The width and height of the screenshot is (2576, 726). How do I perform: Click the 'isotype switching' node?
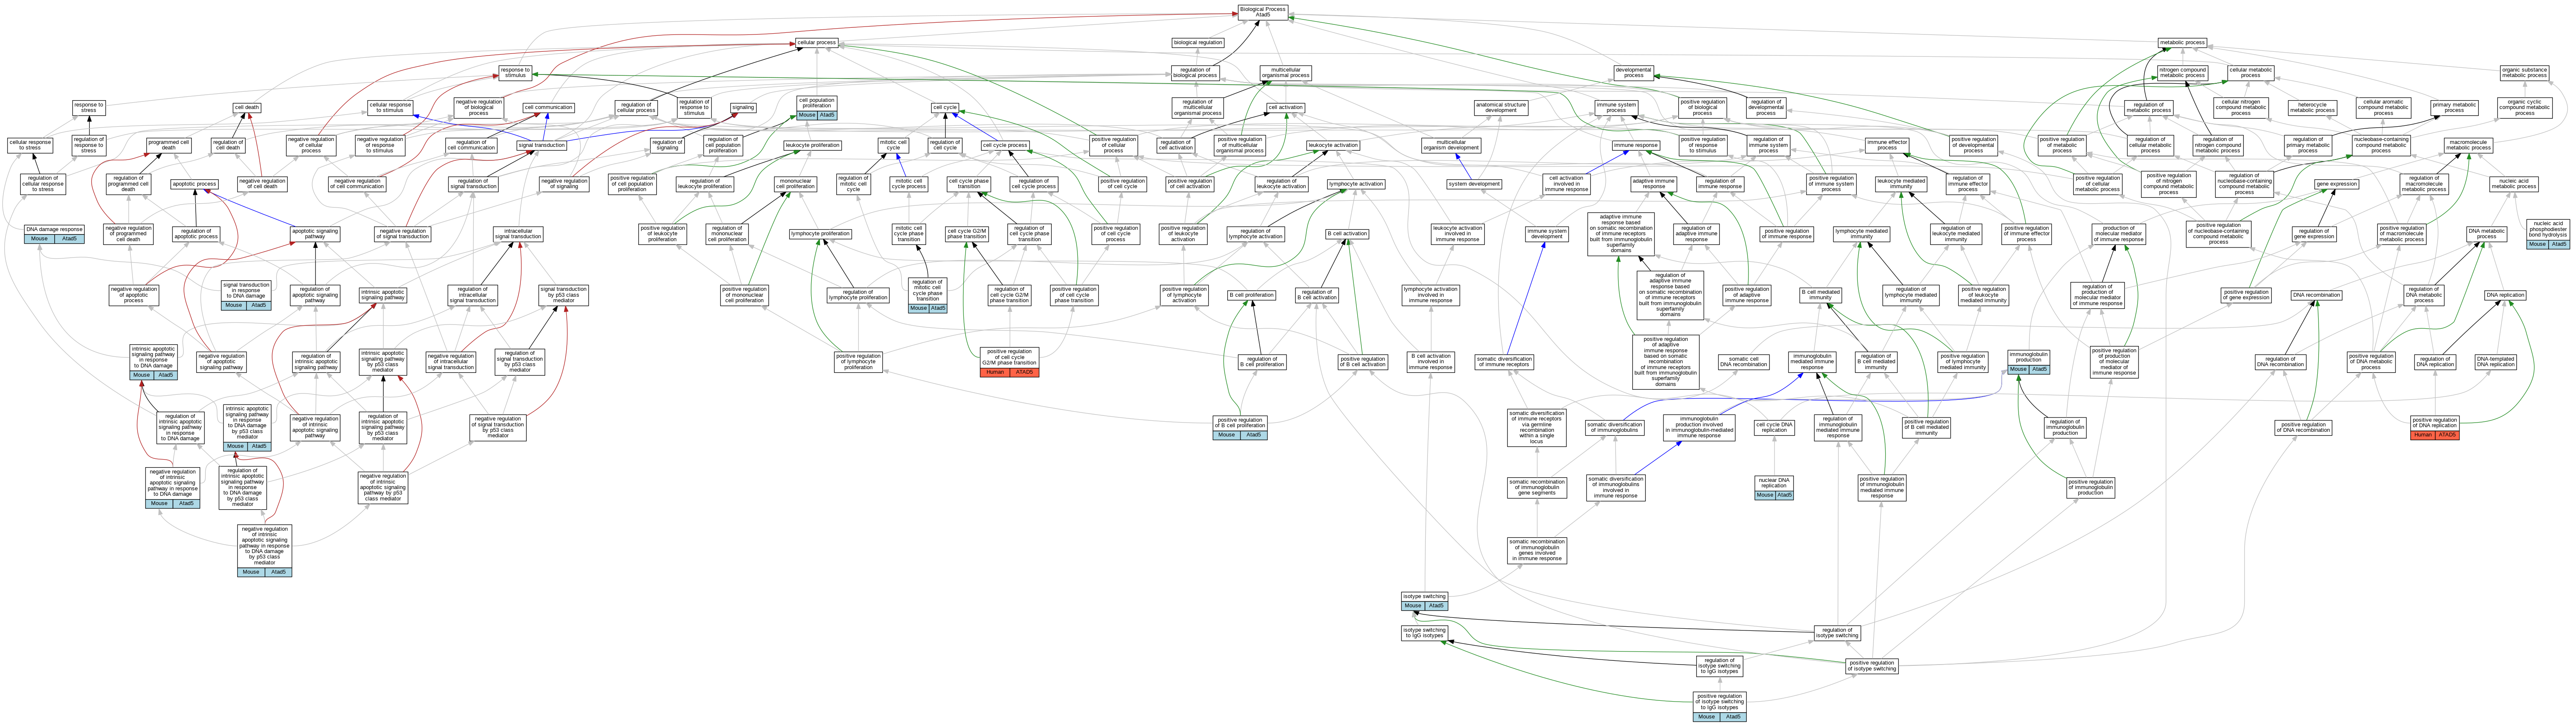click(x=1424, y=601)
